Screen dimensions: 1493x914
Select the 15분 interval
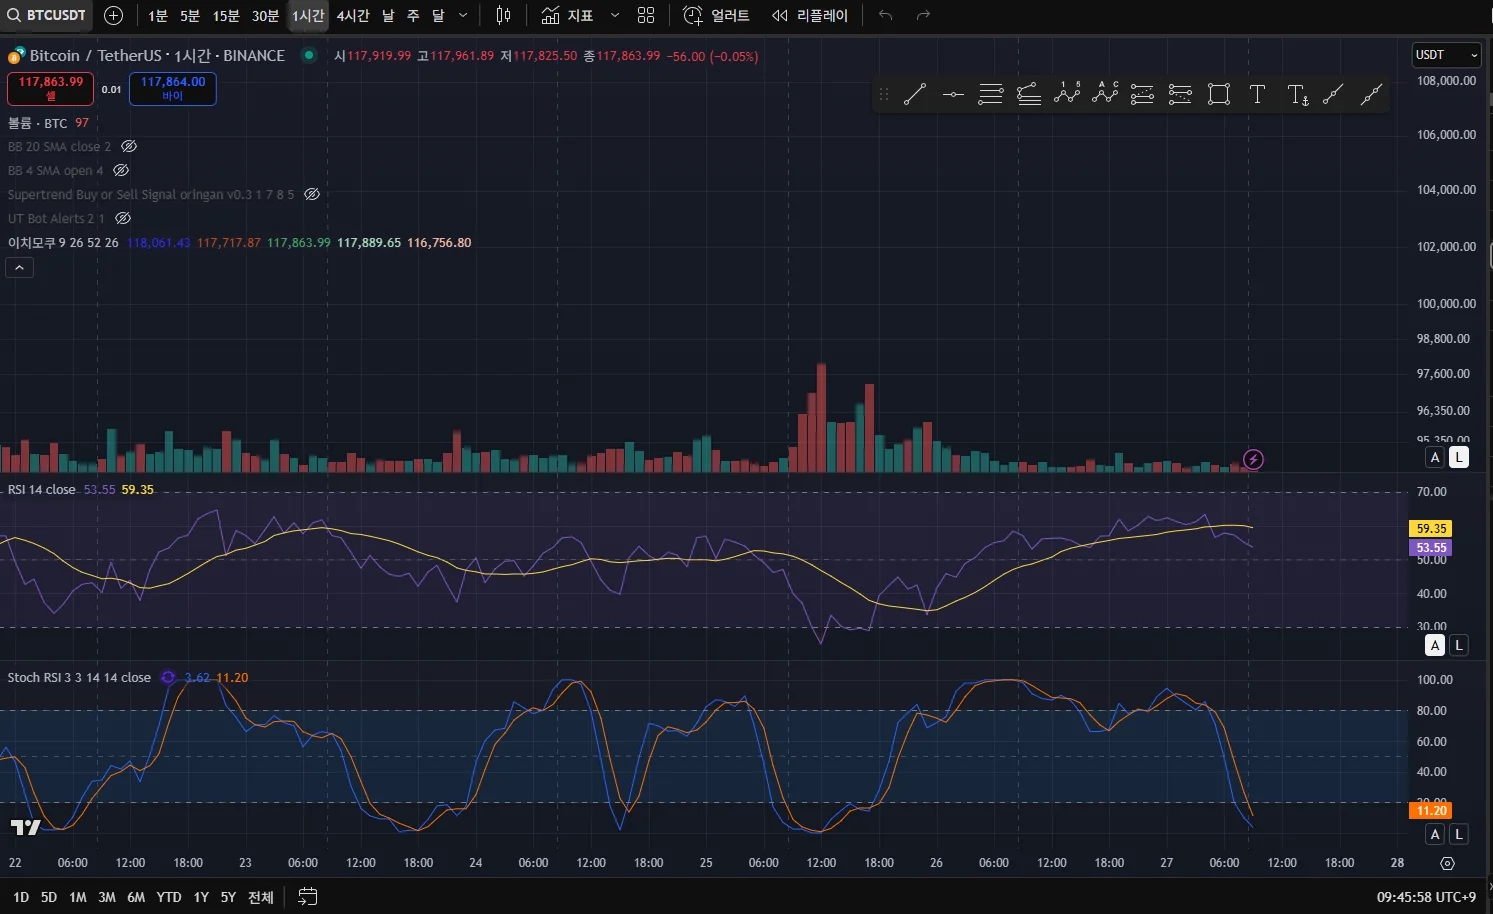226,15
